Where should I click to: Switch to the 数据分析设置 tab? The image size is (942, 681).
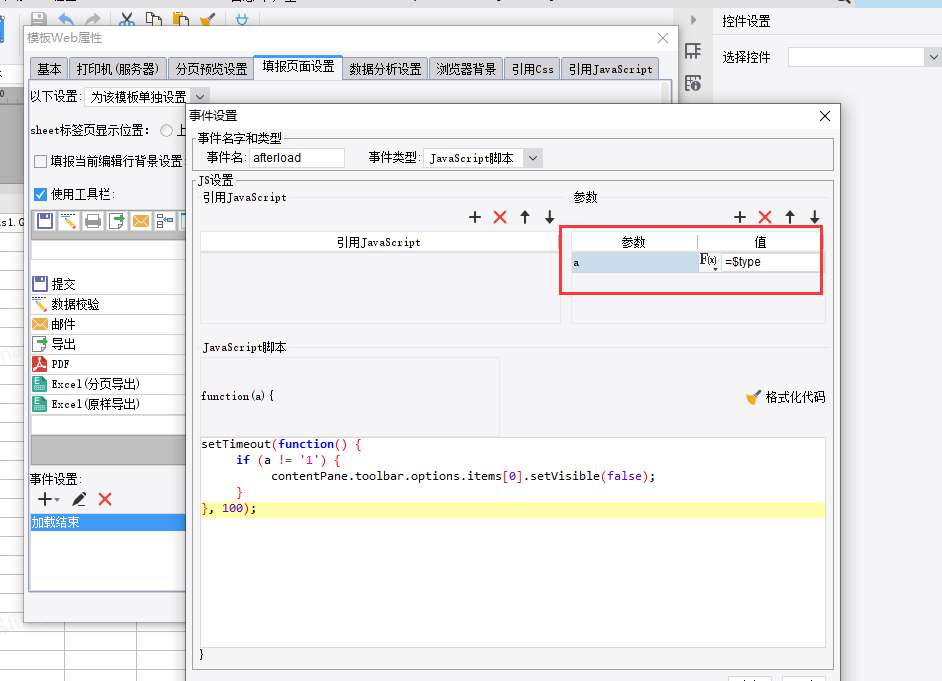(x=385, y=69)
